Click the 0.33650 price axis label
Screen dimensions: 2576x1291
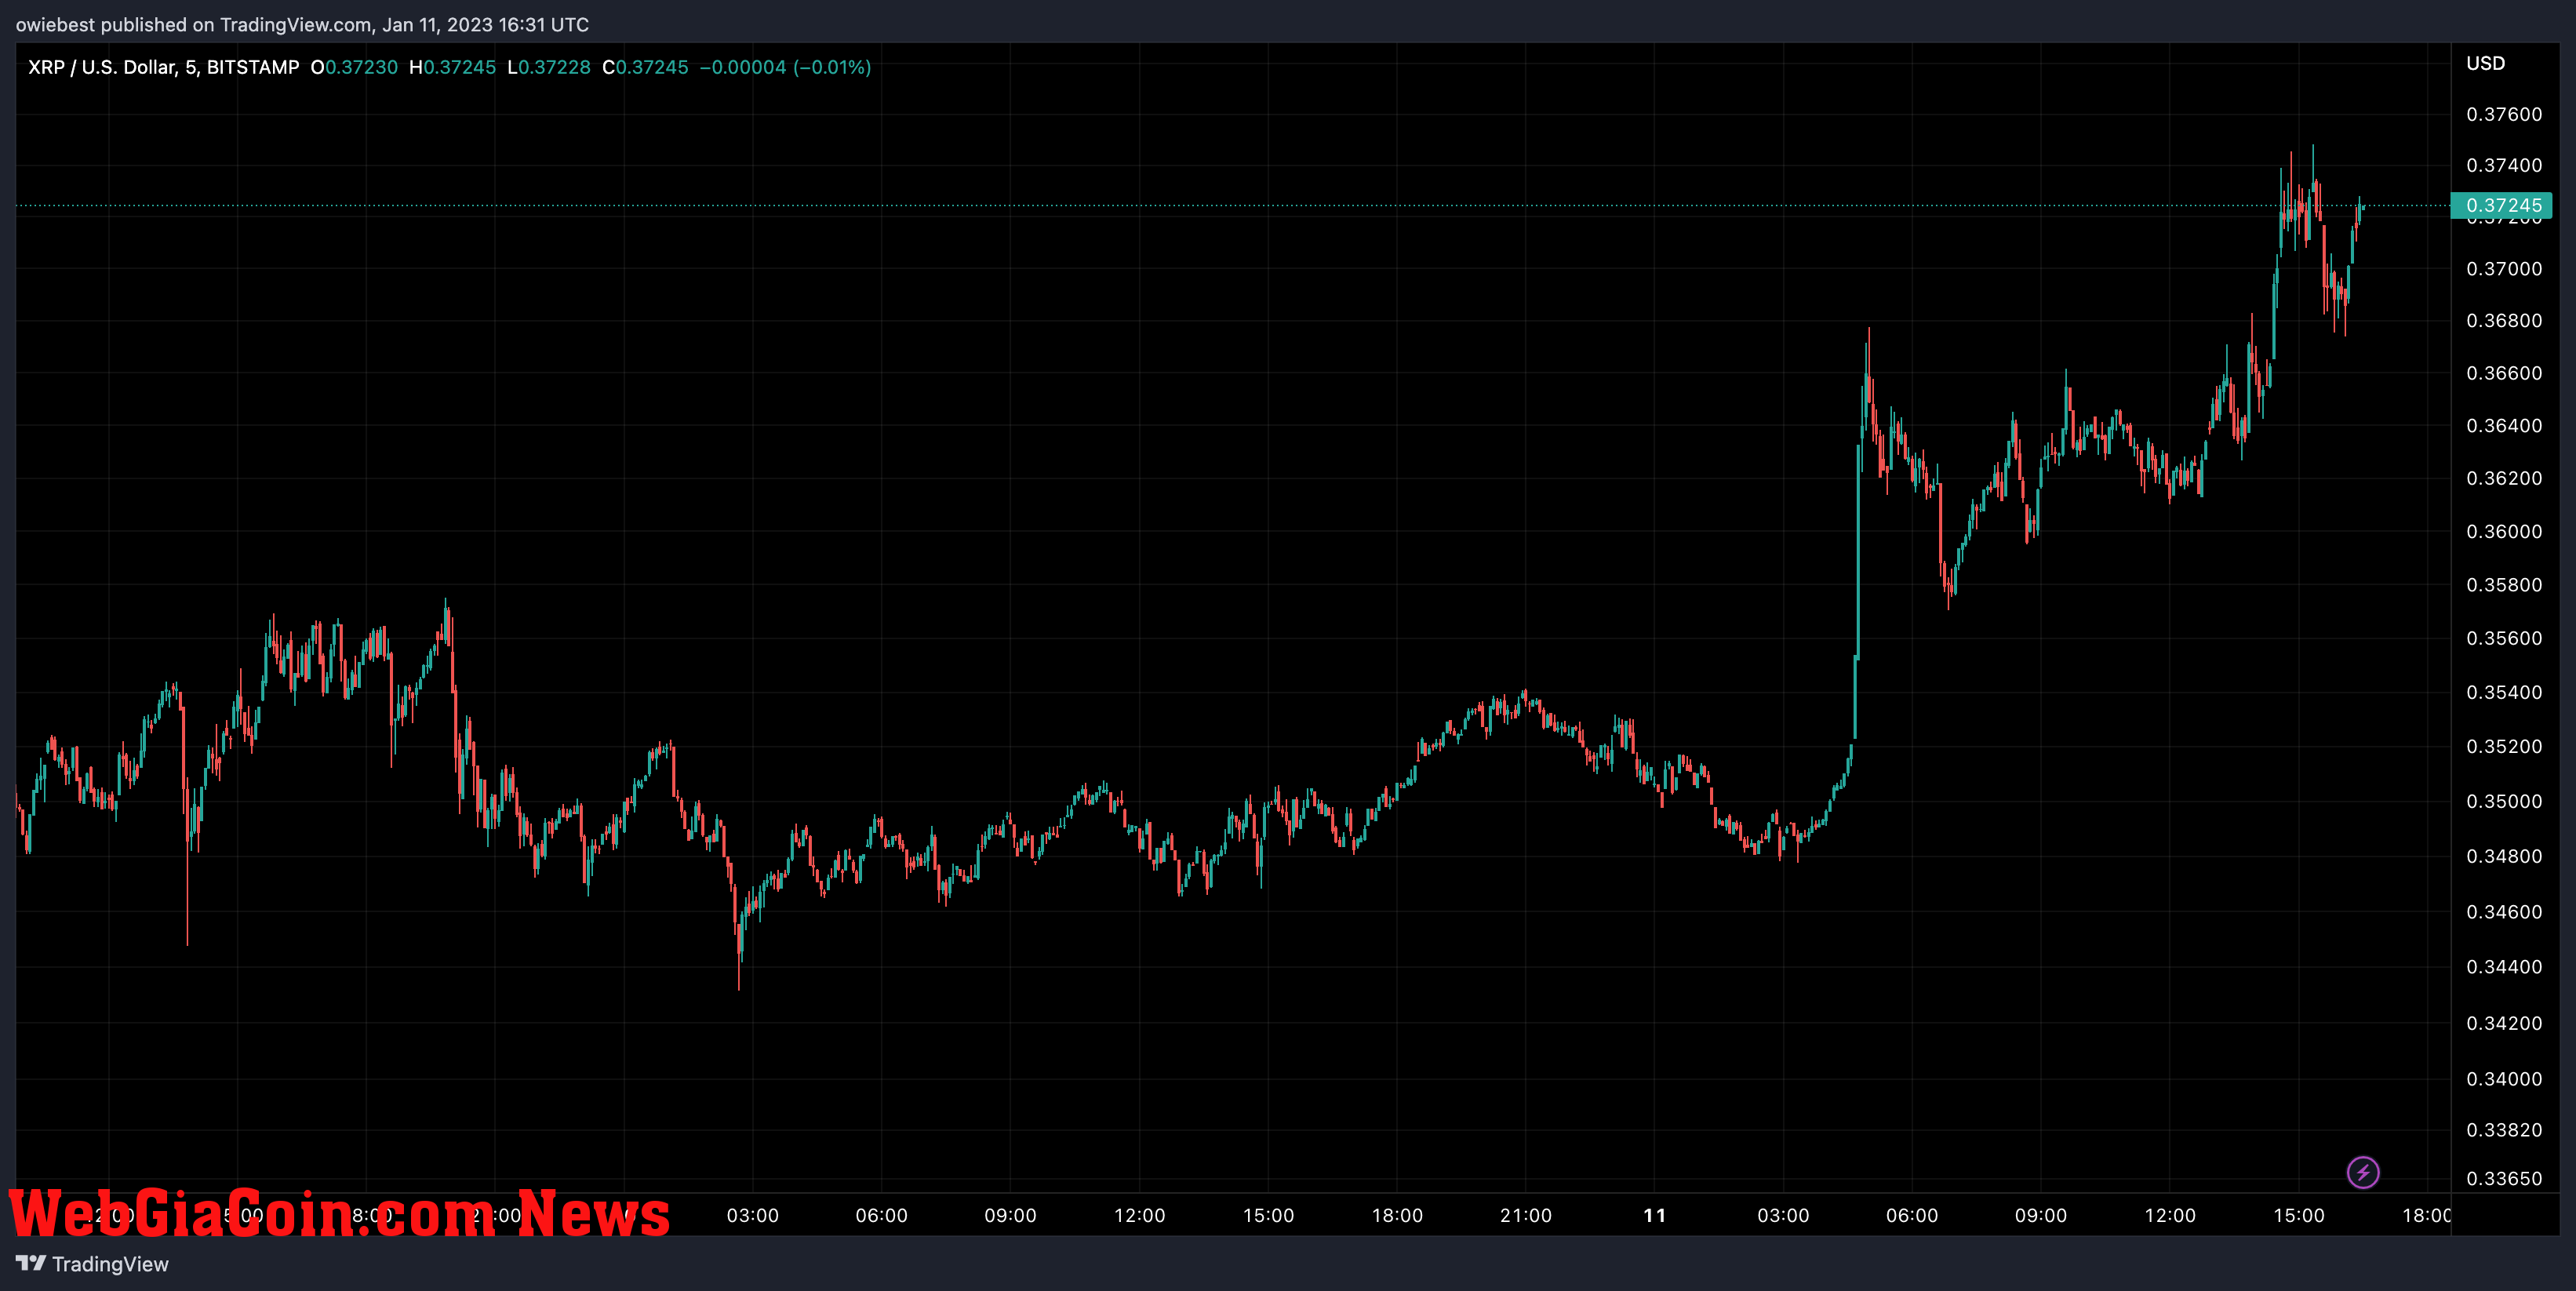click(x=2504, y=1178)
